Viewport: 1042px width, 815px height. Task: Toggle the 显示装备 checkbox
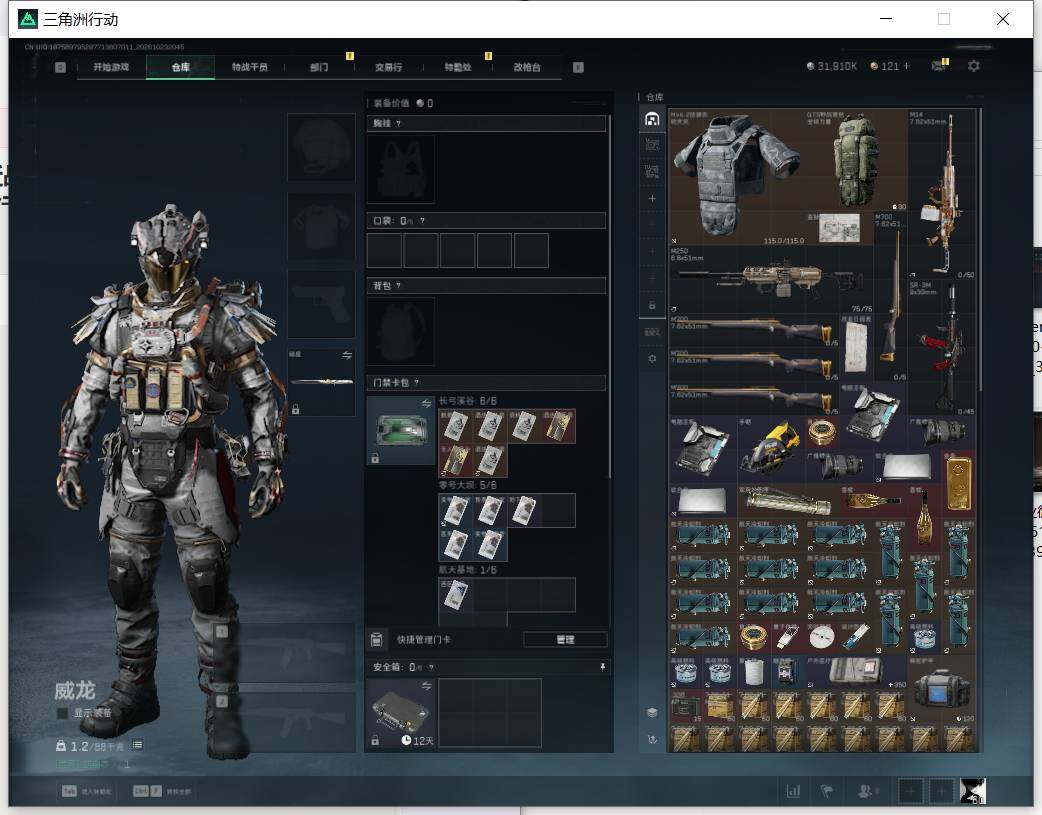[62, 713]
